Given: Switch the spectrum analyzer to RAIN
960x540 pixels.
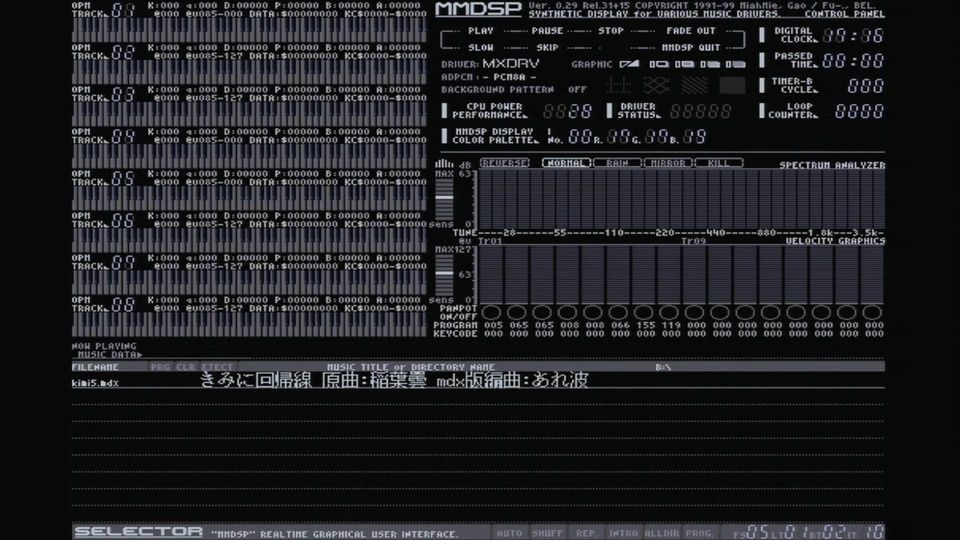Looking at the screenshot, I should 617,163.
